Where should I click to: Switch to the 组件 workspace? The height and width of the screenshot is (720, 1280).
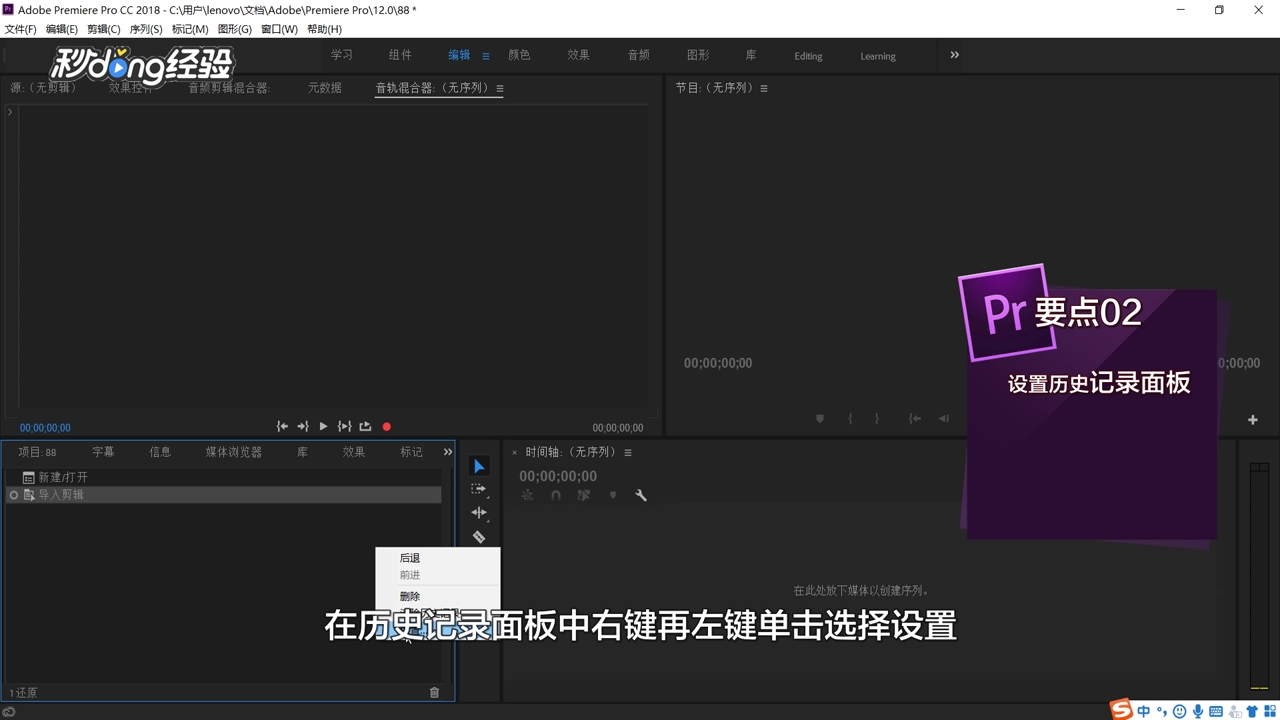pyautogui.click(x=400, y=55)
